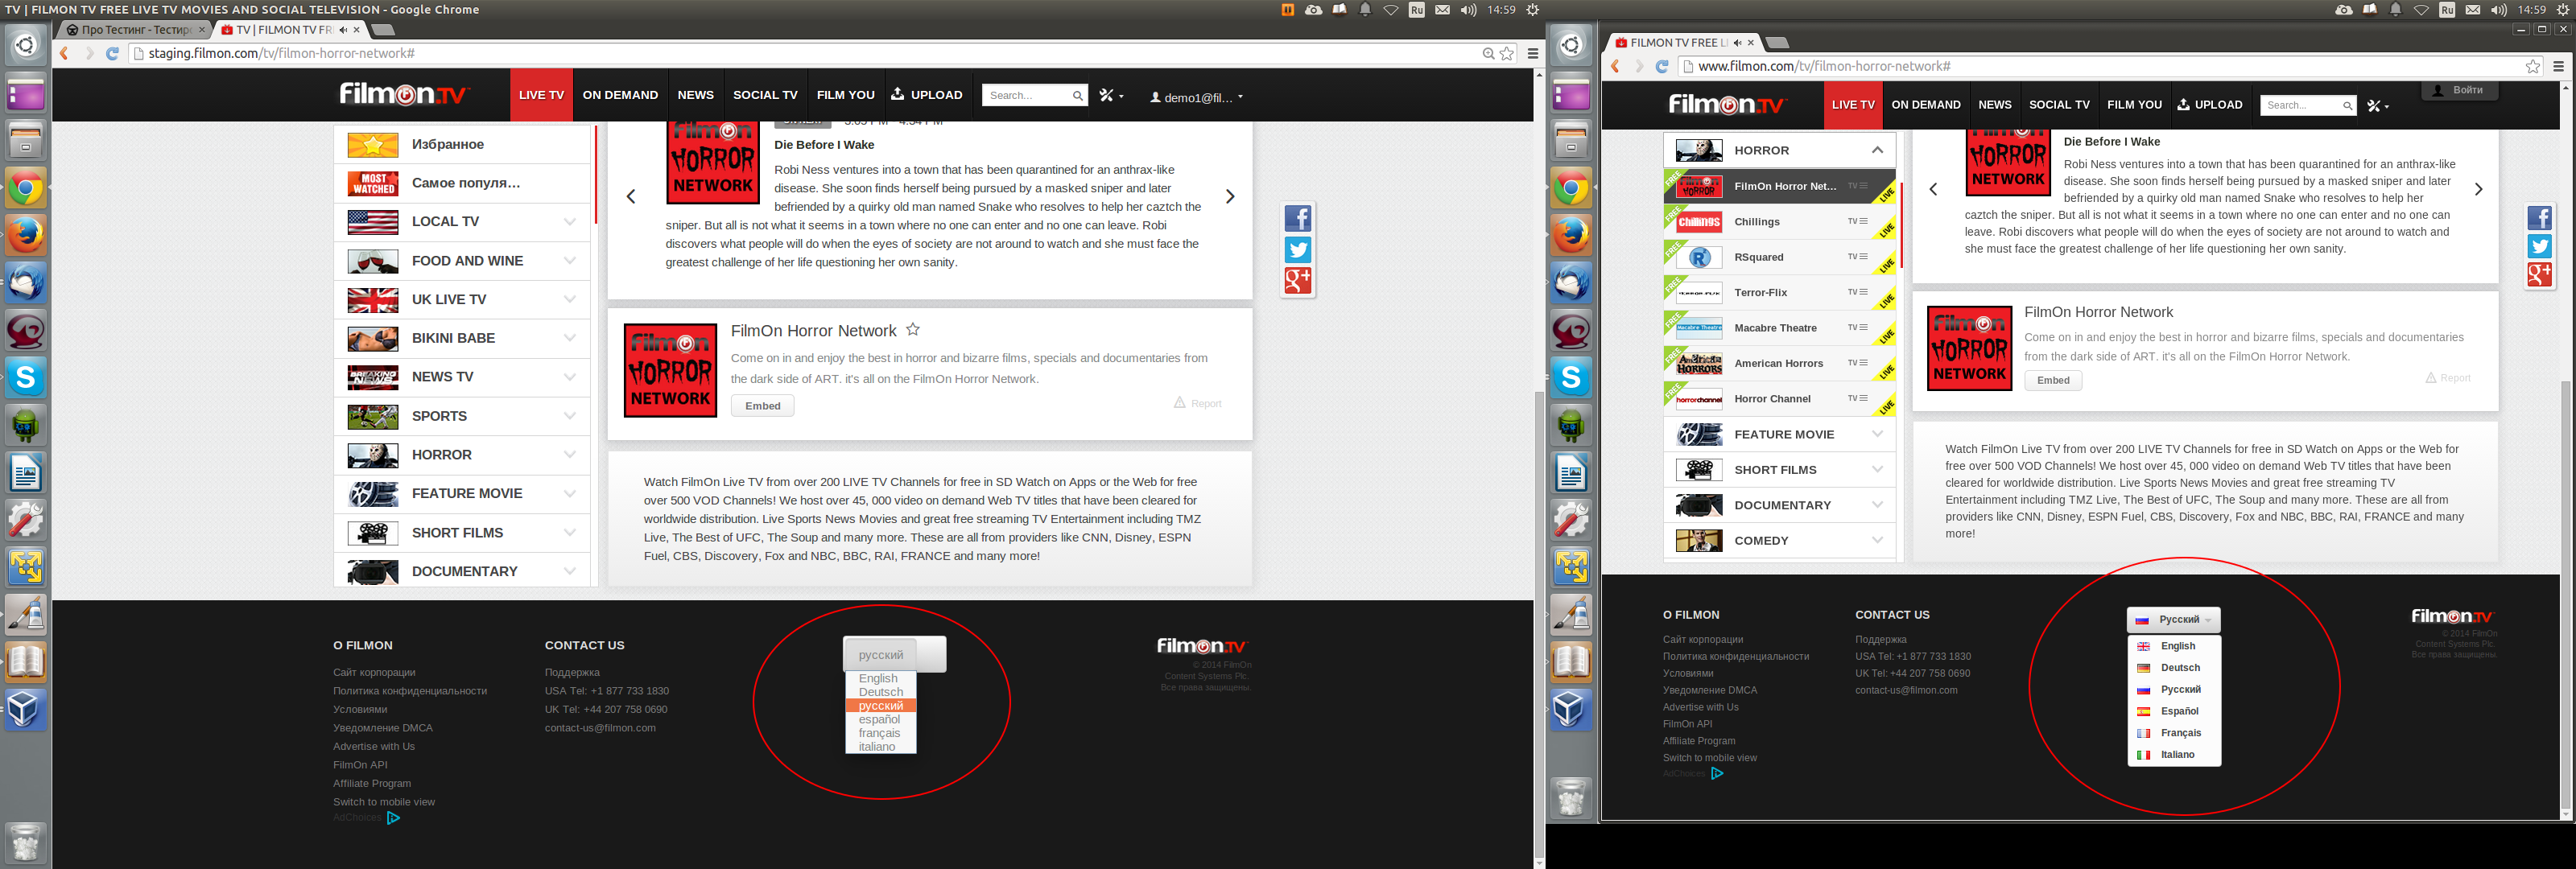Mute the TV | FILMON tab in staging window
This screenshot has height=869, width=2576.
[343, 30]
